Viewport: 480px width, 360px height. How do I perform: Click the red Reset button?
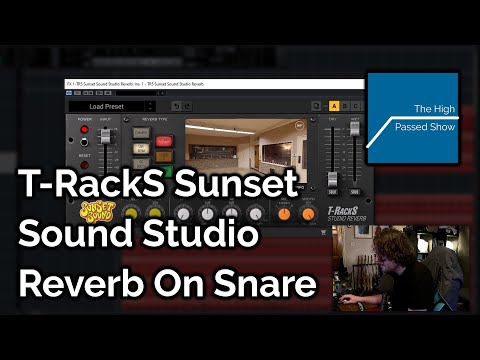tap(84, 165)
